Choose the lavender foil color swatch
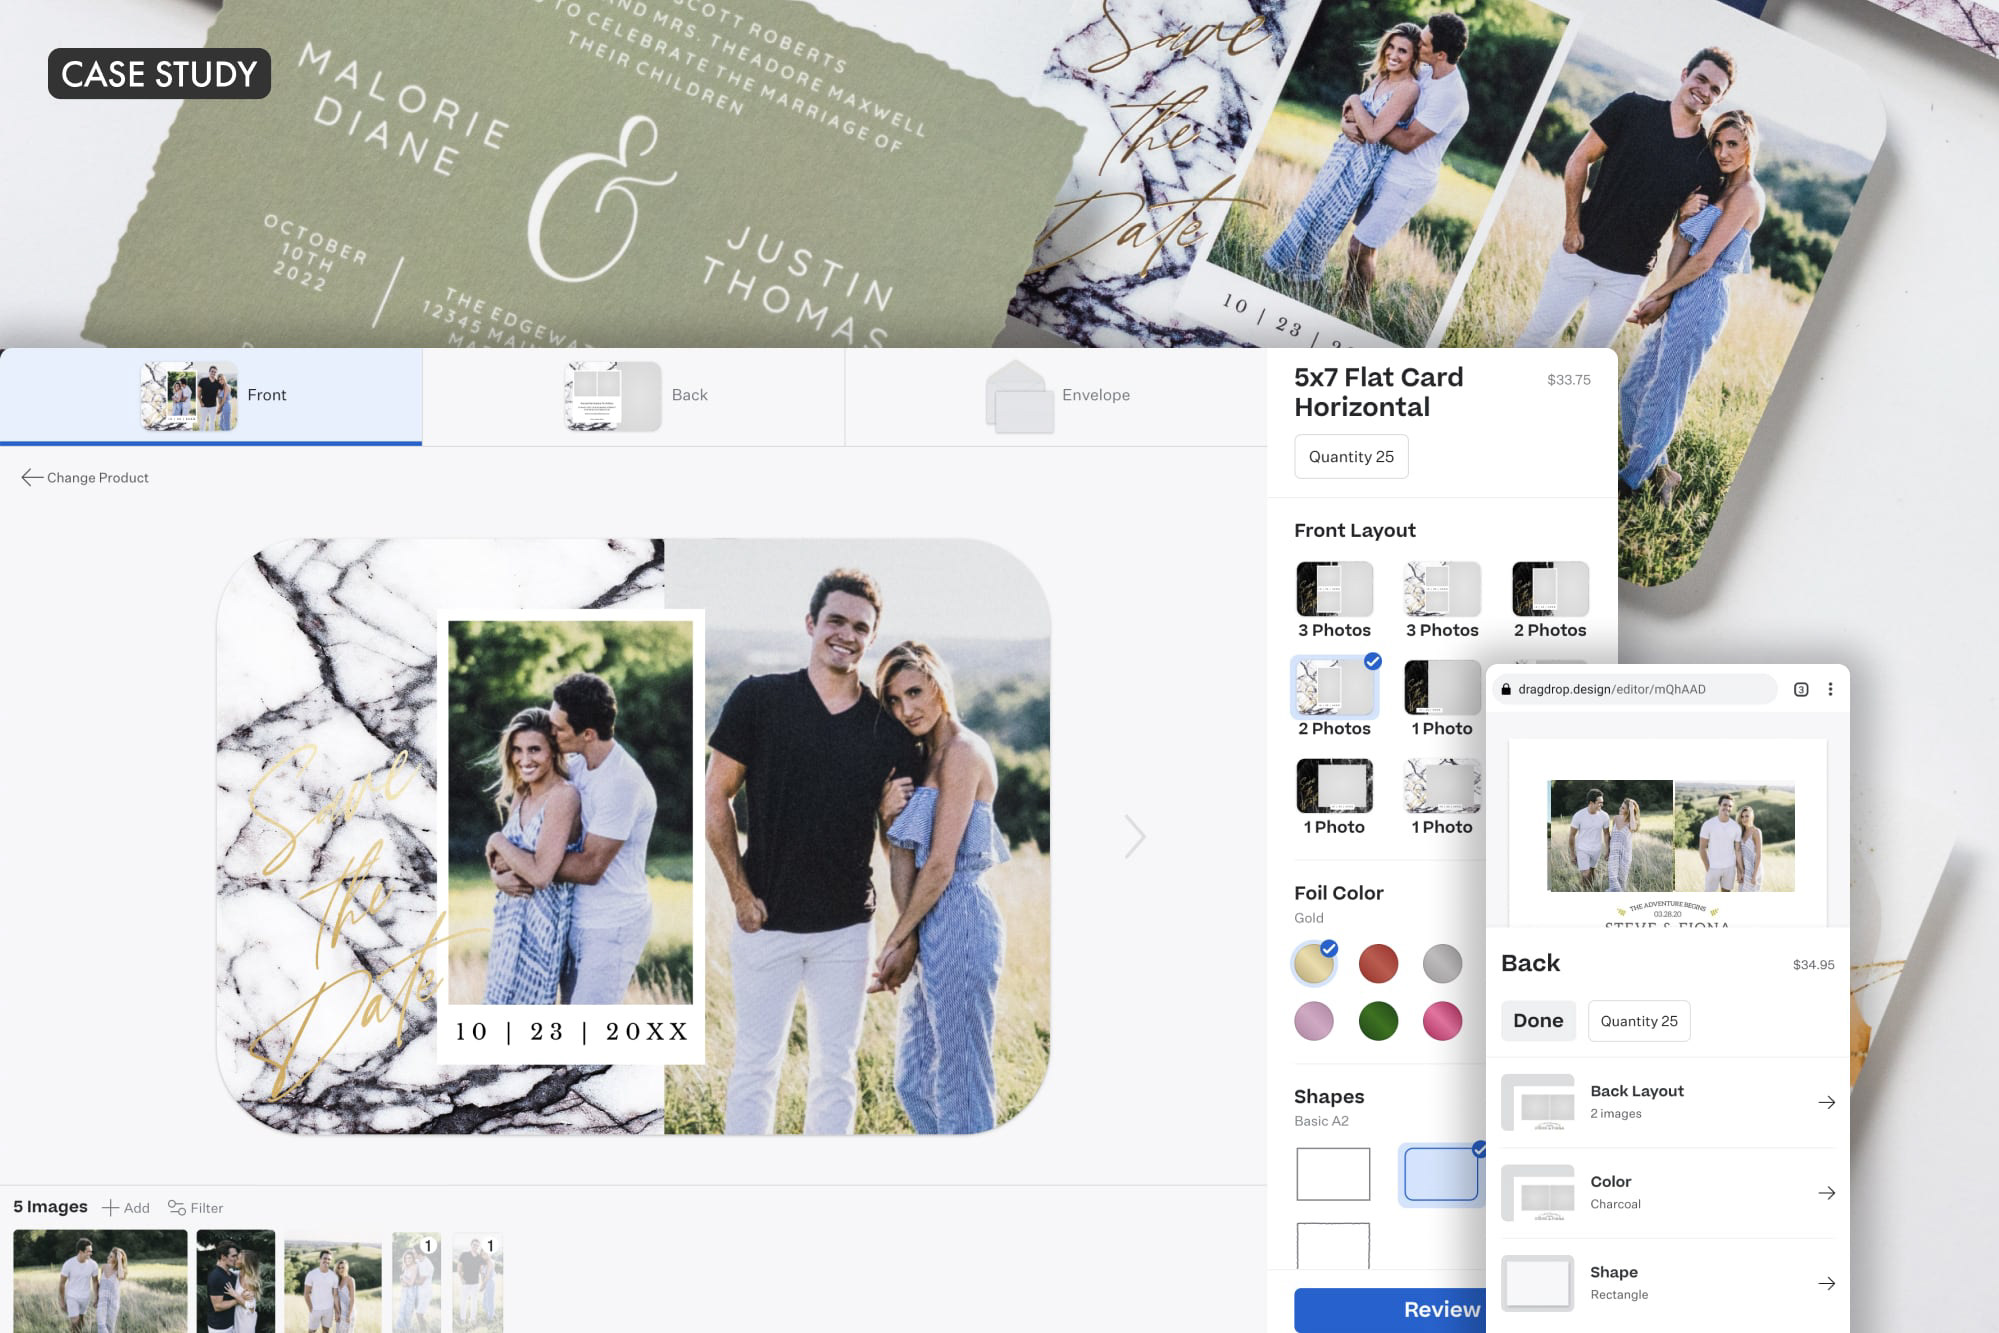The width and height of the screenshot is (1999, 1333). (x=1314, y=1021)
